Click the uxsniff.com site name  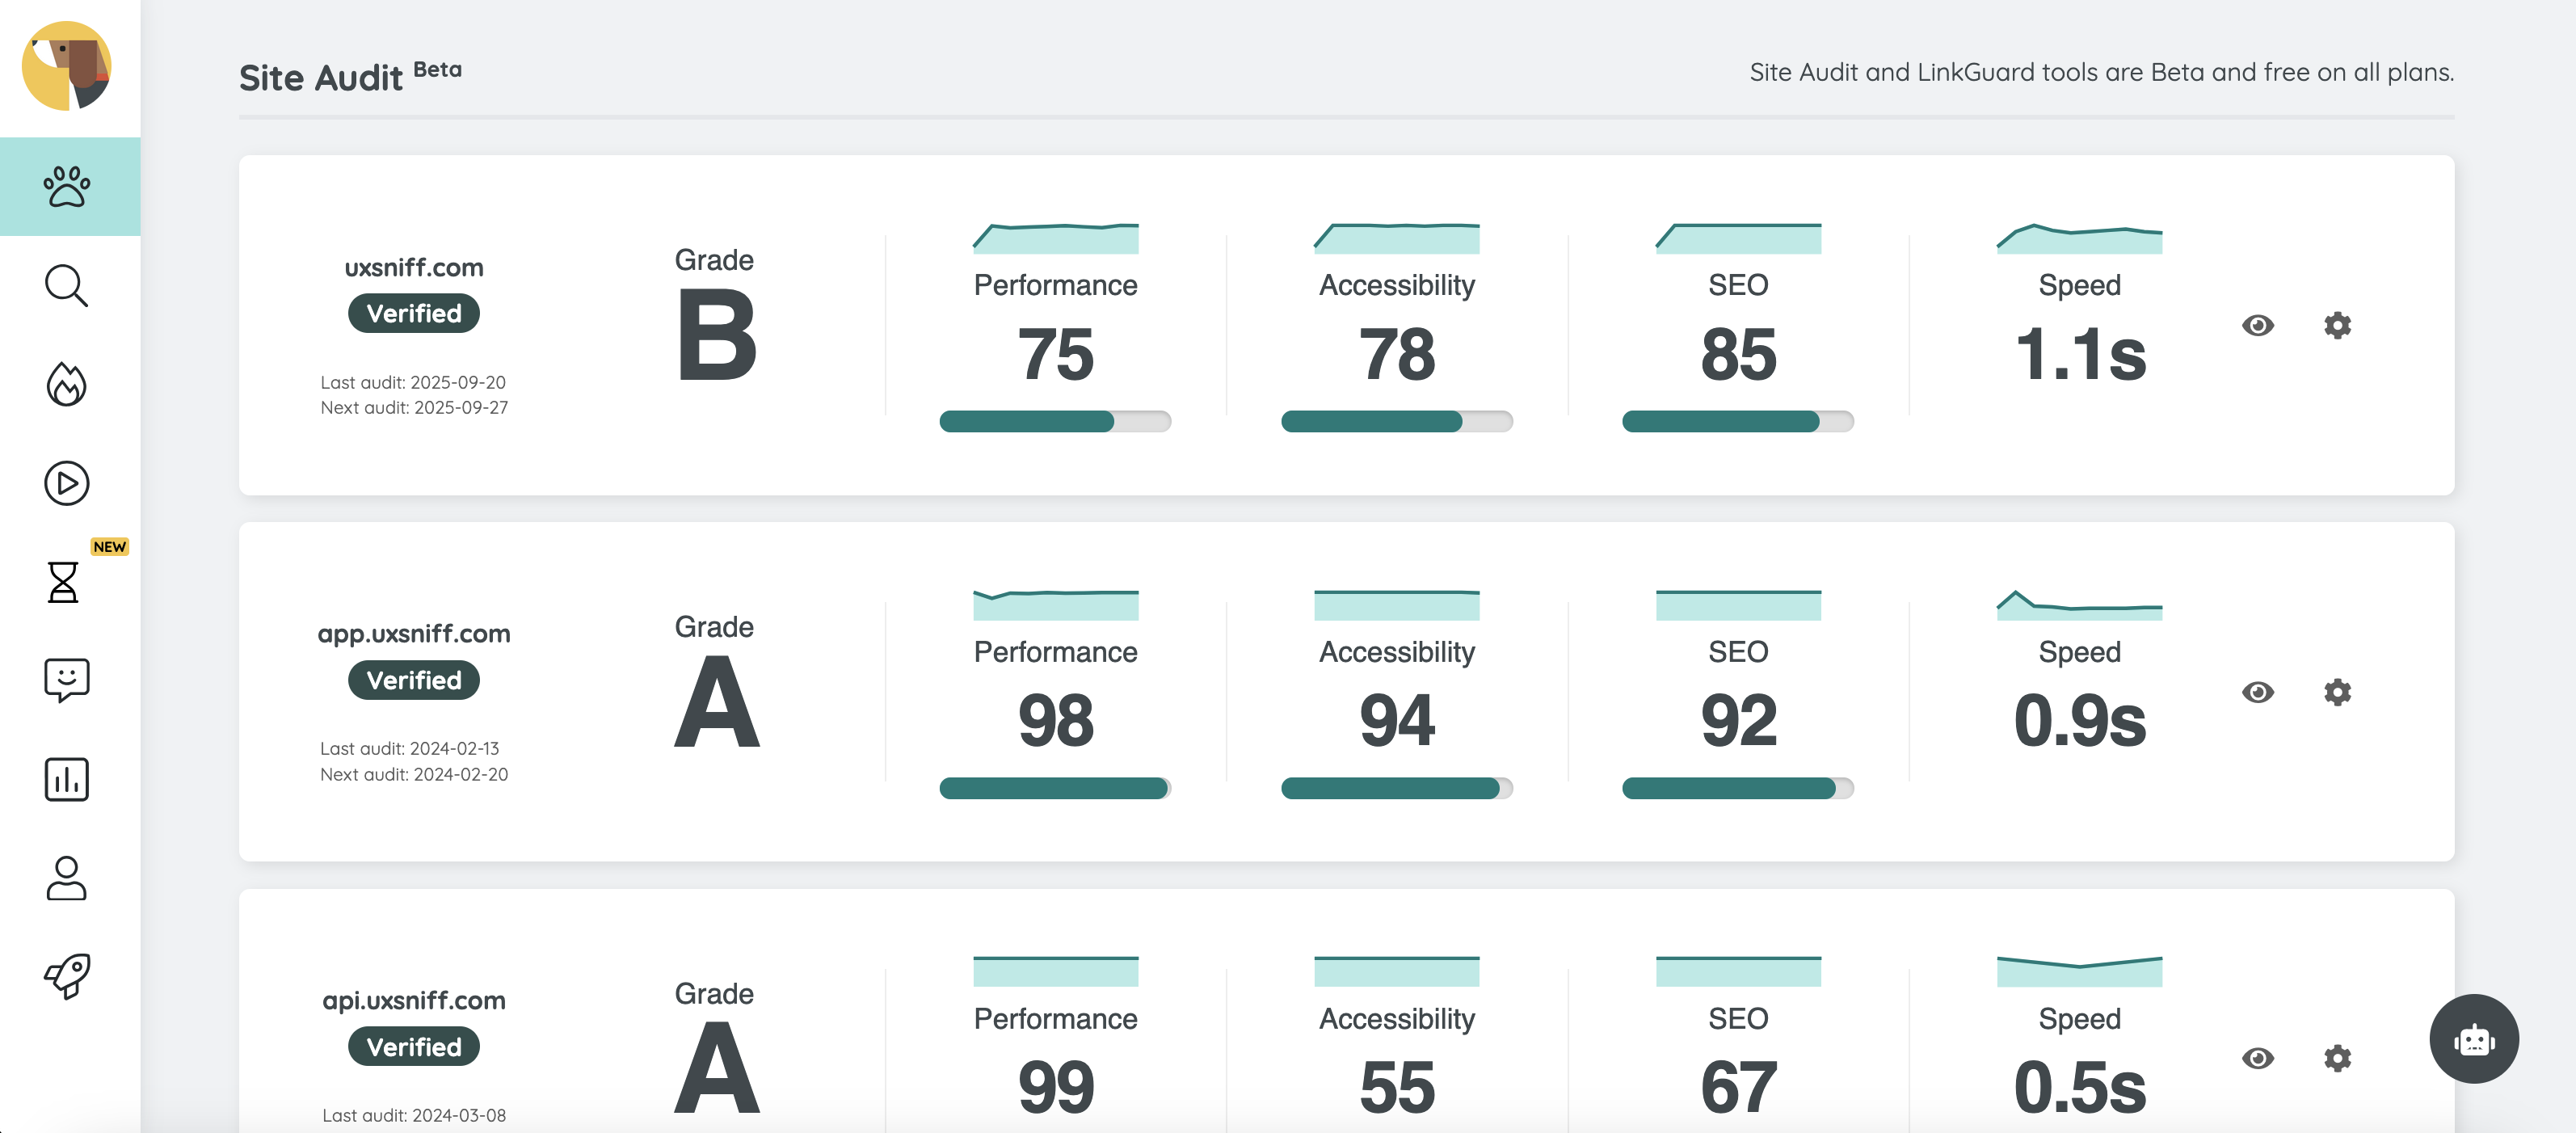point(414,268)
